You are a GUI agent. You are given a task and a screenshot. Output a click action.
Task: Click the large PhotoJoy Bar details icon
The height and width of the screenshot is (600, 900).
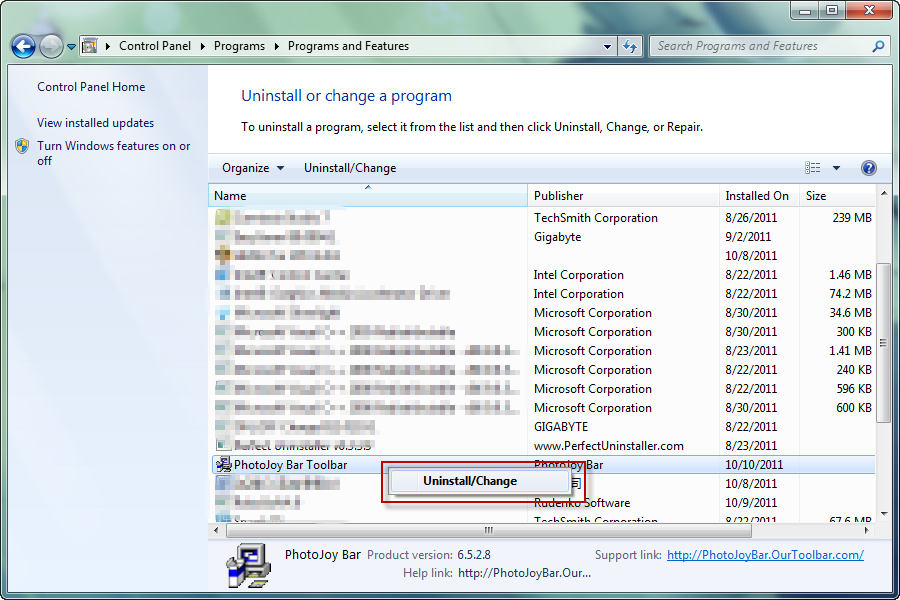[248, 566]
